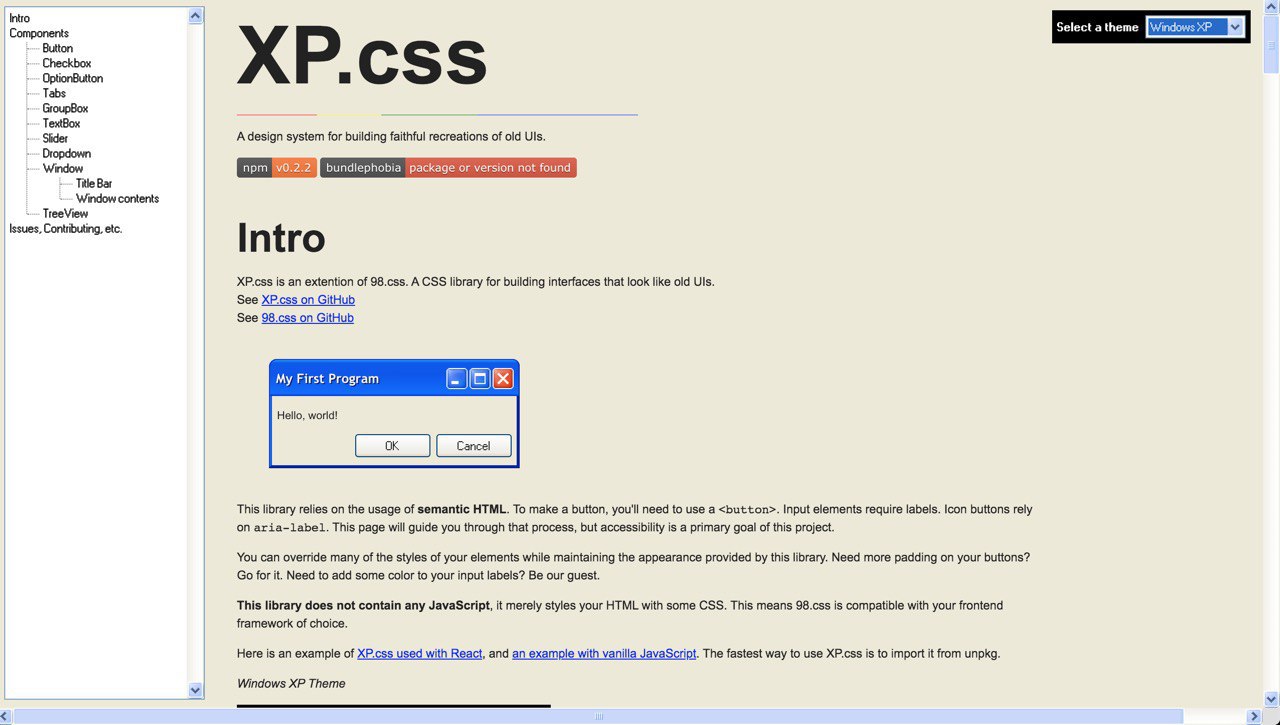Viewport: 1280px width, 725px height.
Task: Click the sidebar scrollbar down arrow
Action: coord(195,690)
